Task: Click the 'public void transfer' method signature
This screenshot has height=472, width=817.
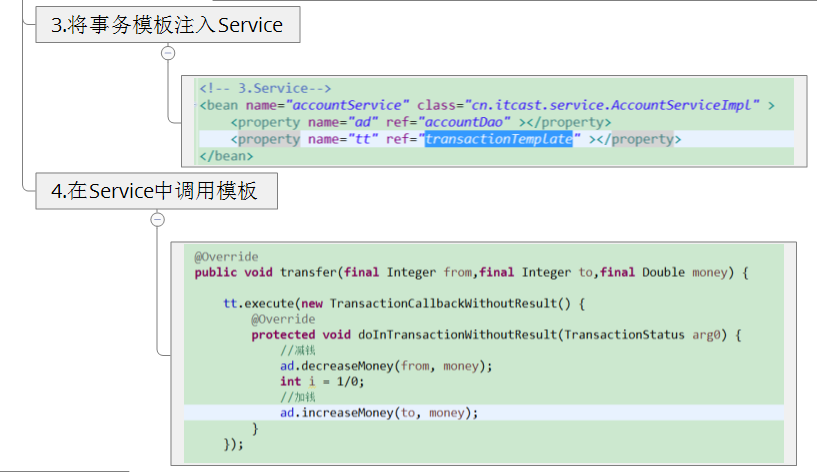Action: coord(471,272)
